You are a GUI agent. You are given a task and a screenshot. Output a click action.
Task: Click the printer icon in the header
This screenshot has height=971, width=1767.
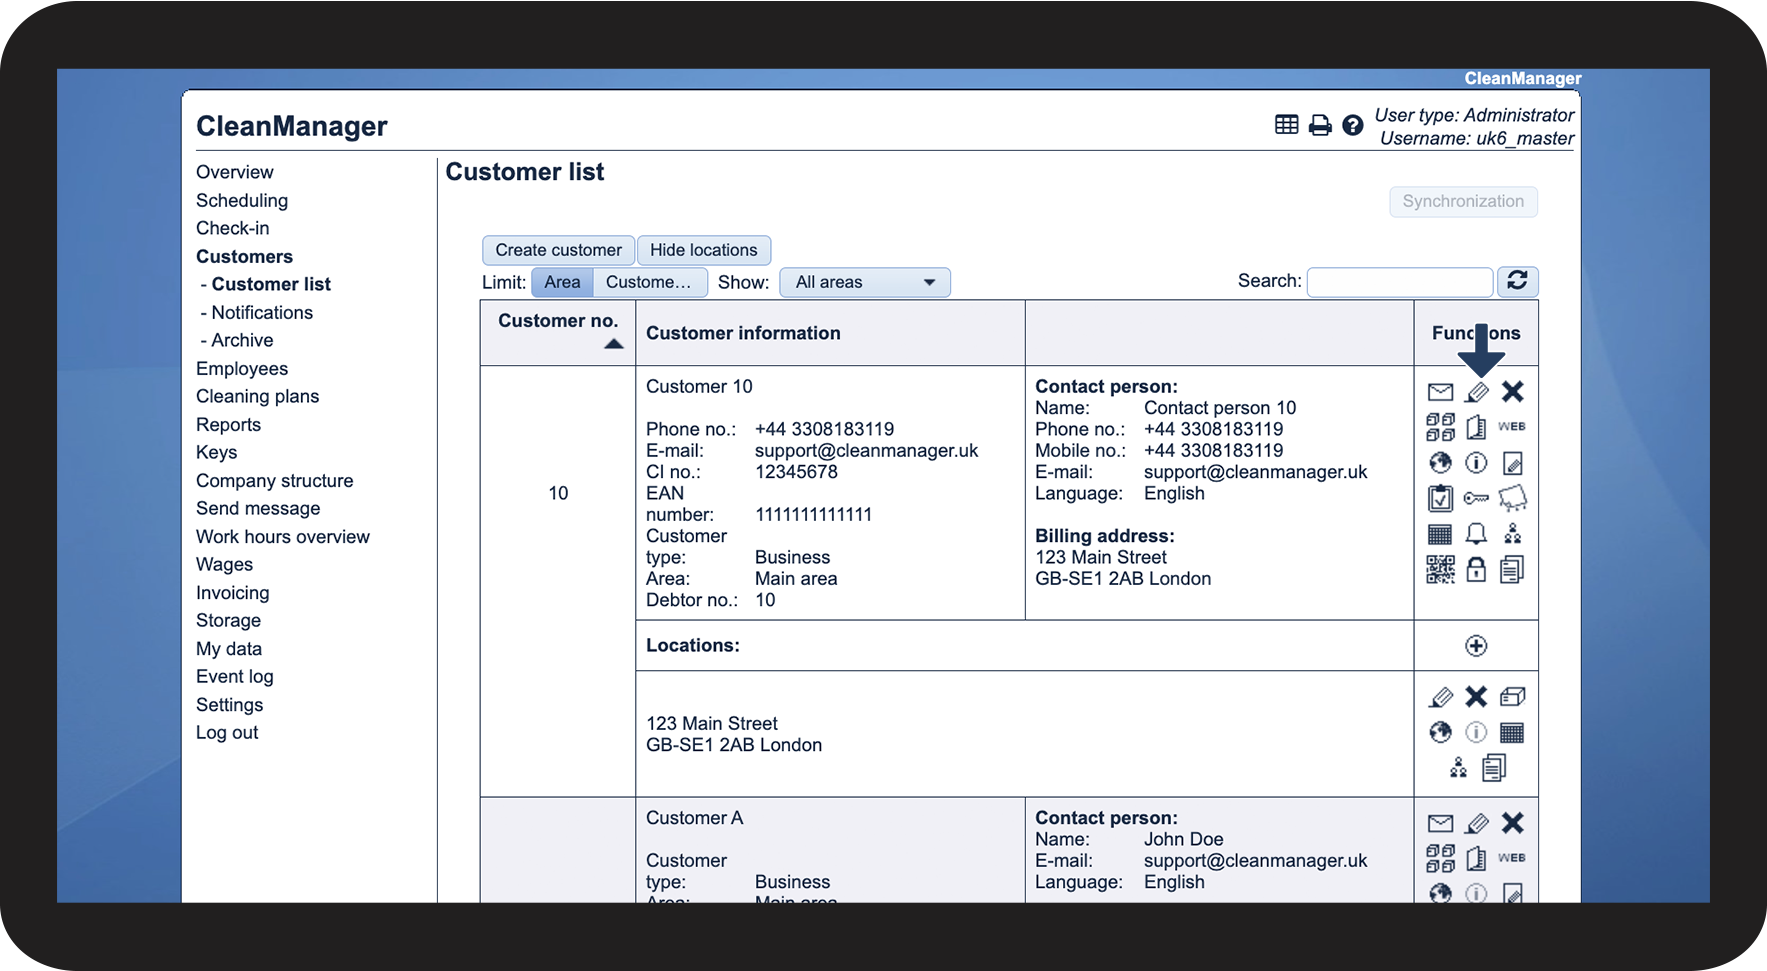1320,125
